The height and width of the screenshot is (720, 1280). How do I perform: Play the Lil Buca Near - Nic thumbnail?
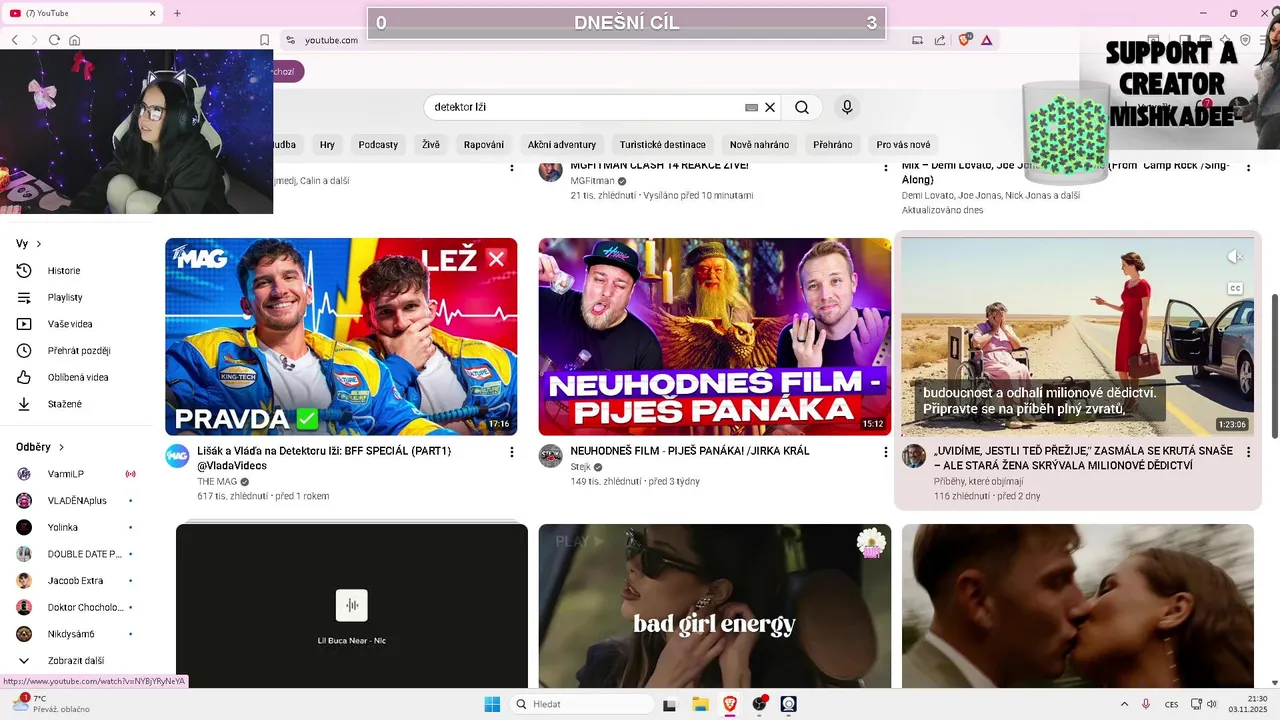point(352,606)
